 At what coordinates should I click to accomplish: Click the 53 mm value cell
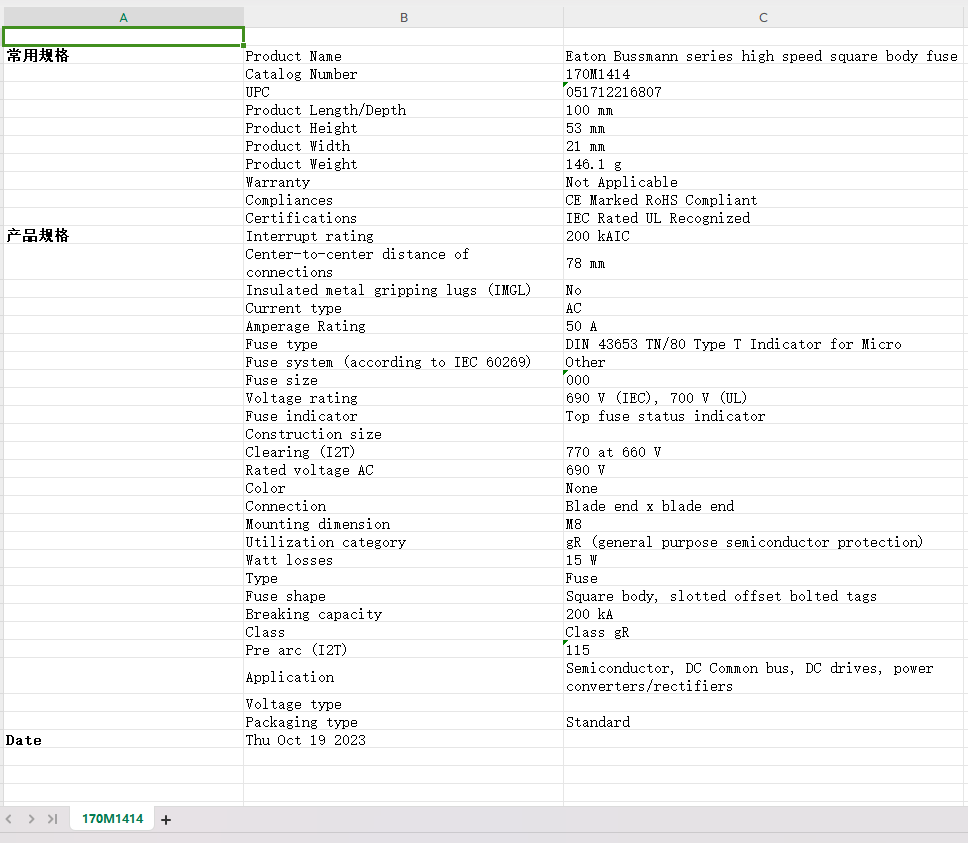[764, 128]
